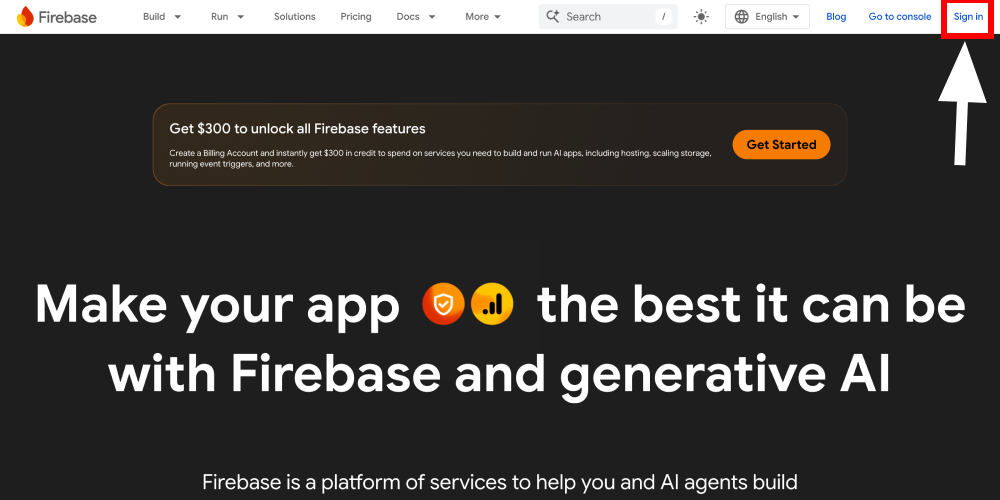
Task: Click the sparkle magnifier search icon
Action: point(553,16)
